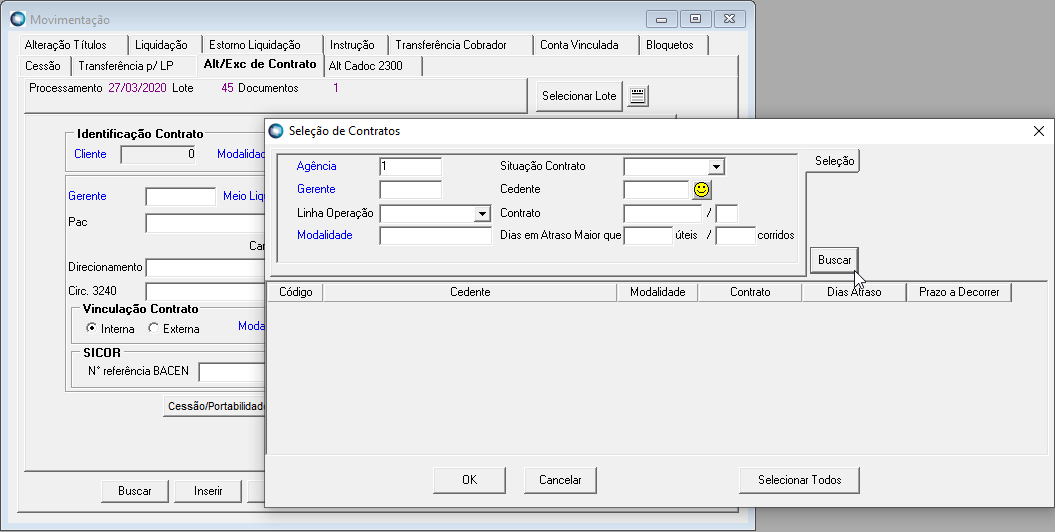Click the N° referência BACEN field
Screen dimensions: 1055x532
click(x=232, y=371)
